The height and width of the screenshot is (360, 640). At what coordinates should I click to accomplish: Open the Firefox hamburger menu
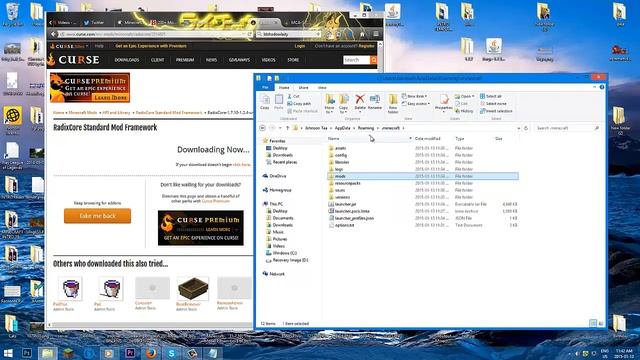click(x=376, y=34)
